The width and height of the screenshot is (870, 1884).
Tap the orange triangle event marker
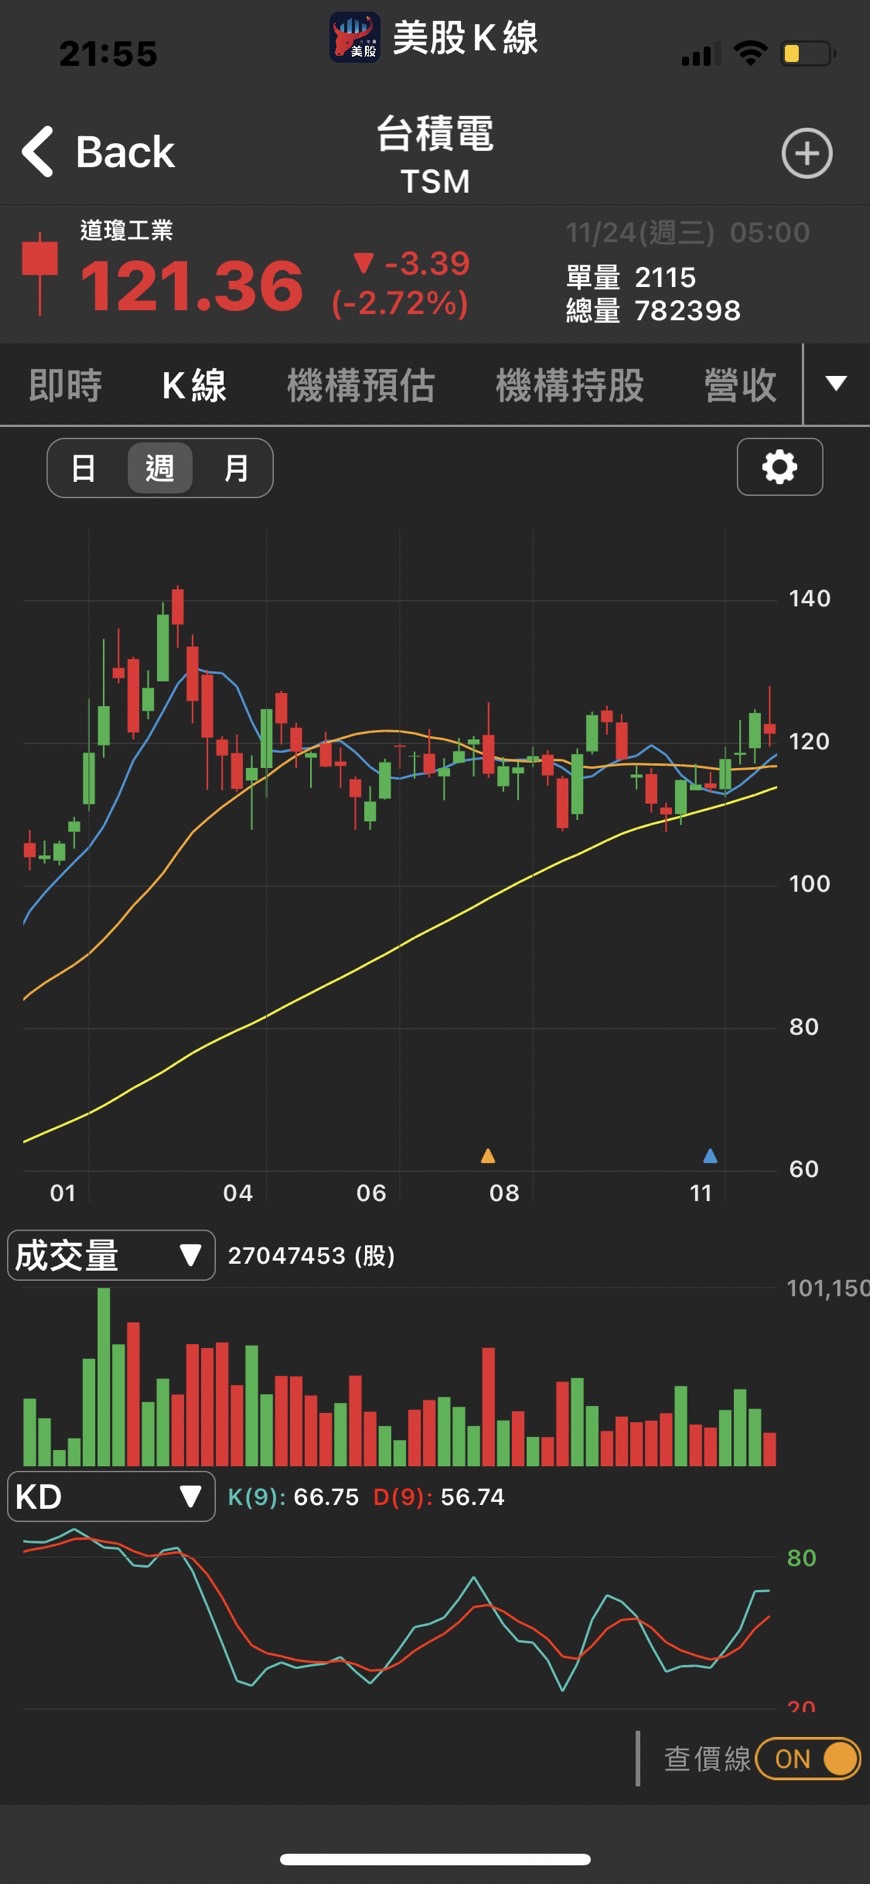point(488,1156)
